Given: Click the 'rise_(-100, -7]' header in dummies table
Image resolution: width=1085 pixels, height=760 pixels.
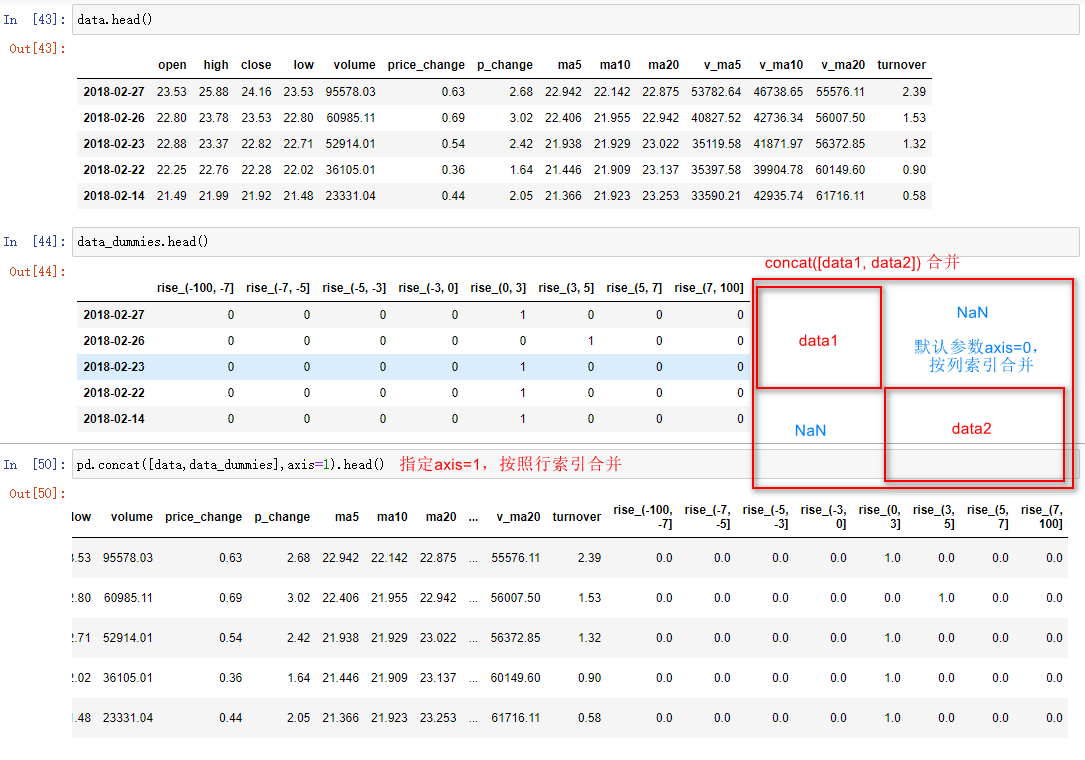Looking at the screenshot, I should pos(195,287).
